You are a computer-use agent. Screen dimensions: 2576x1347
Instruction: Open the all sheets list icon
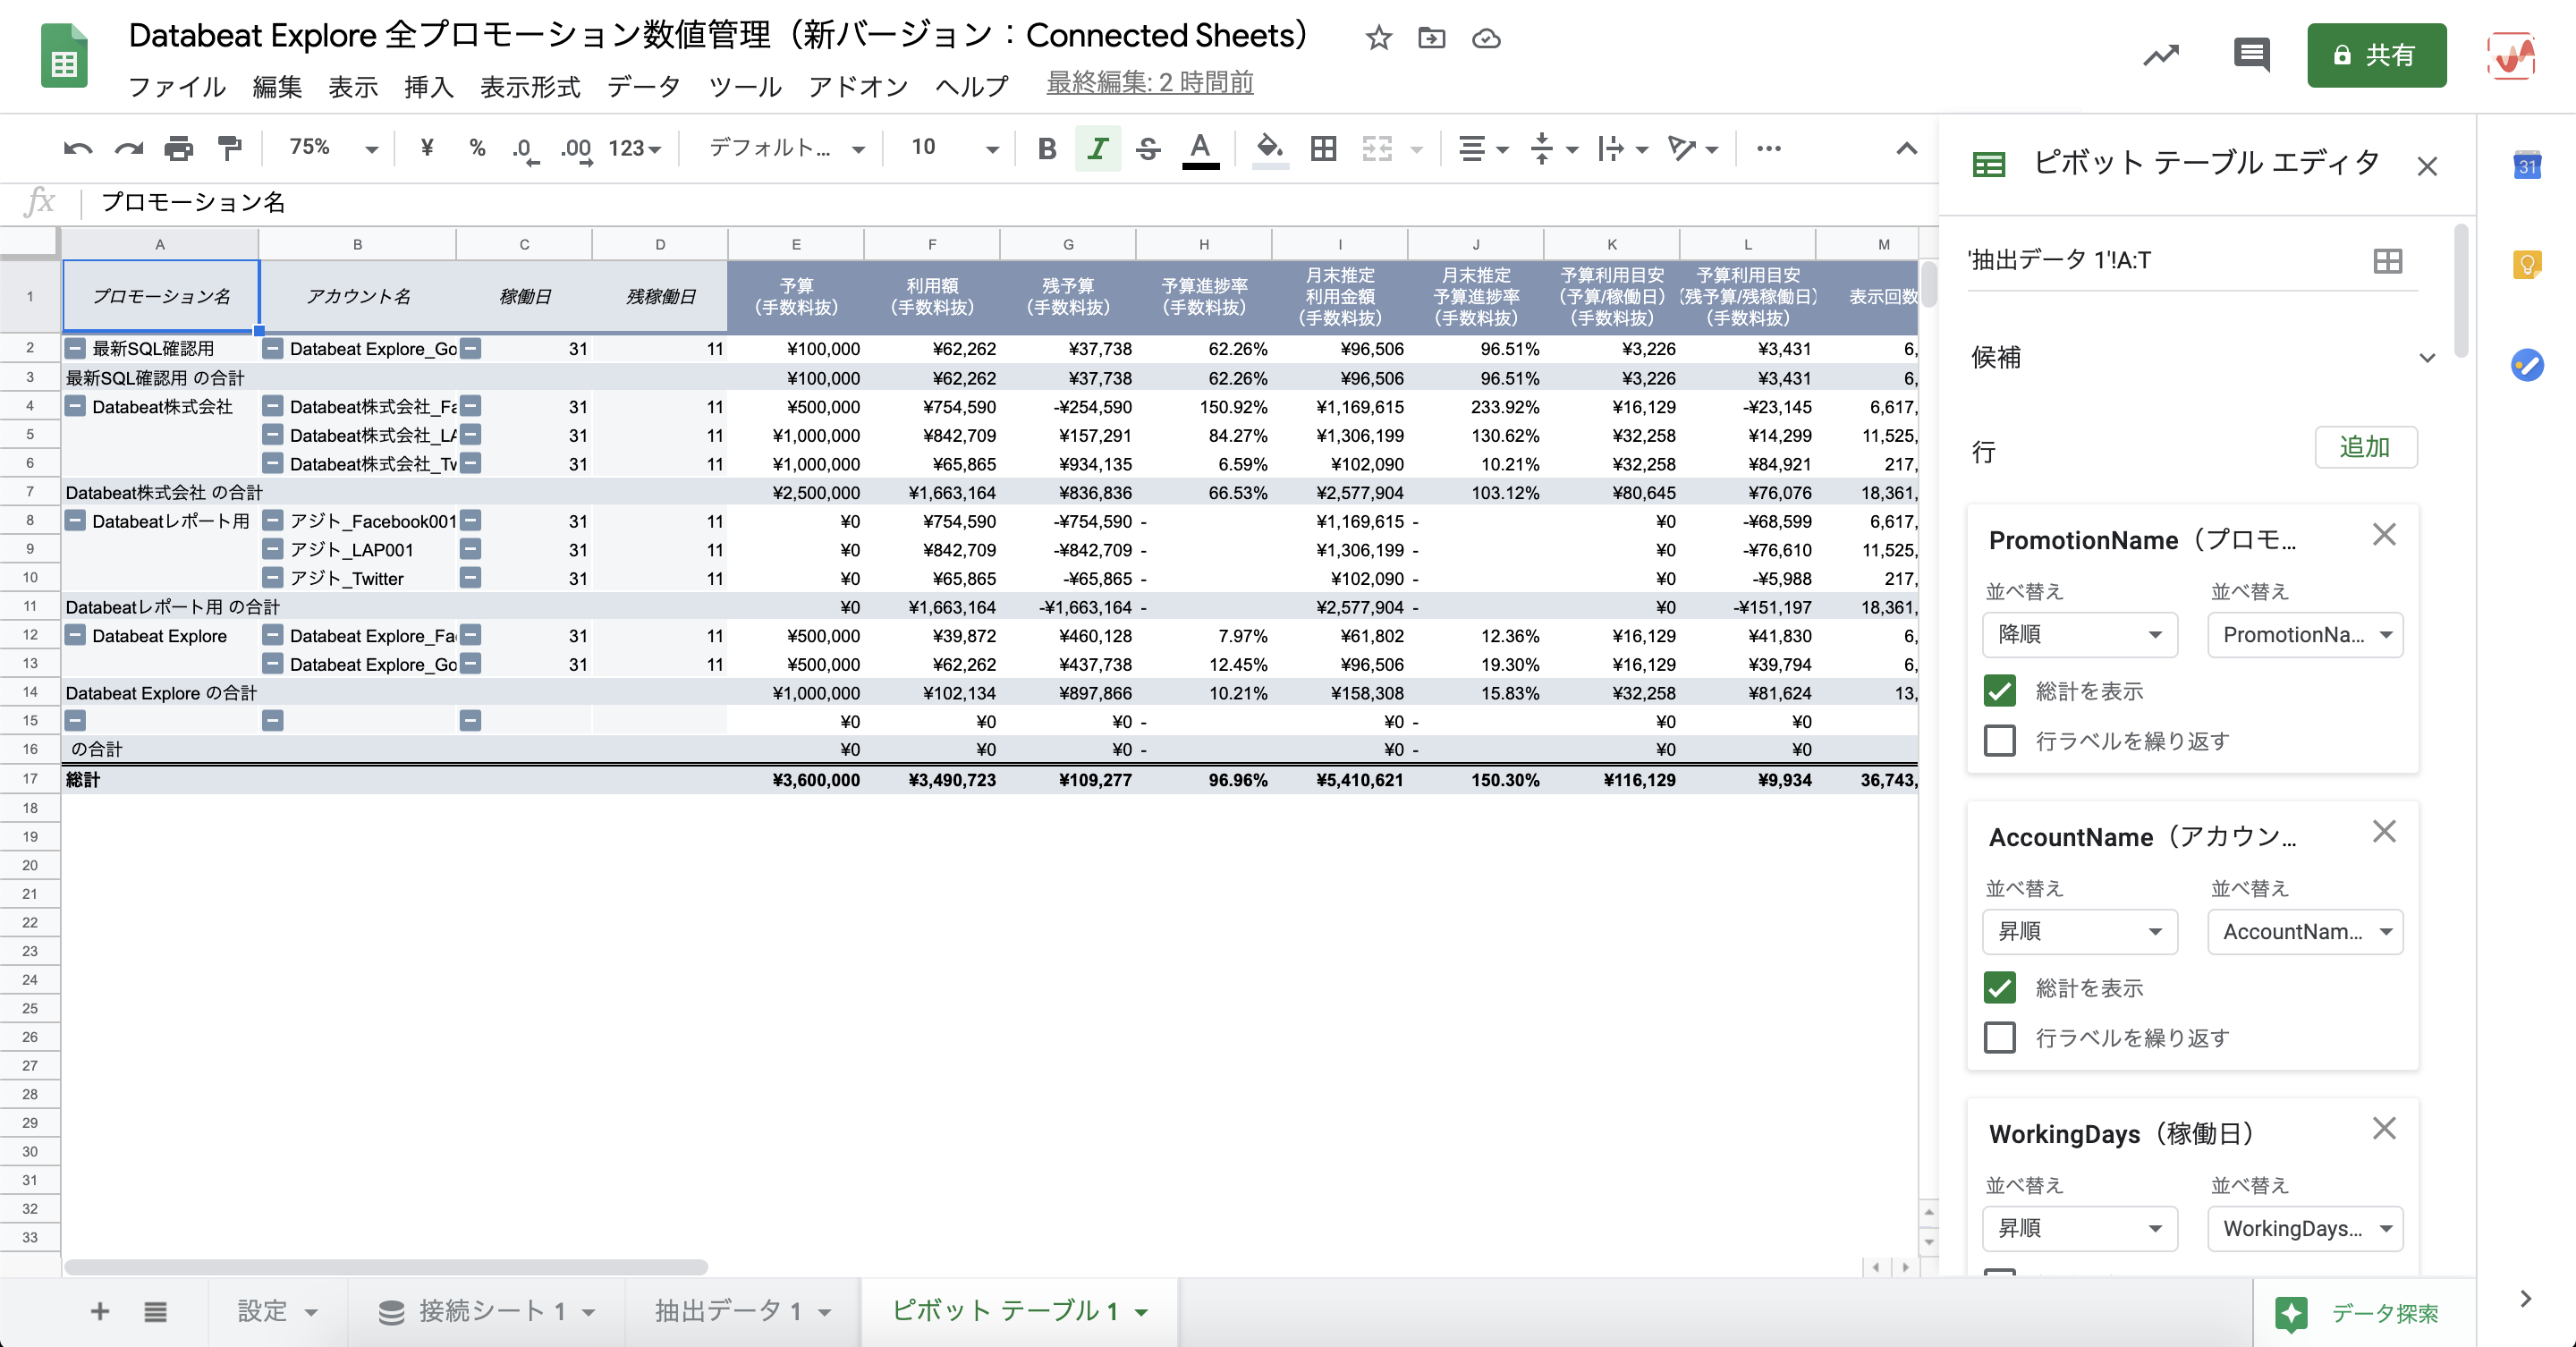155,1311
